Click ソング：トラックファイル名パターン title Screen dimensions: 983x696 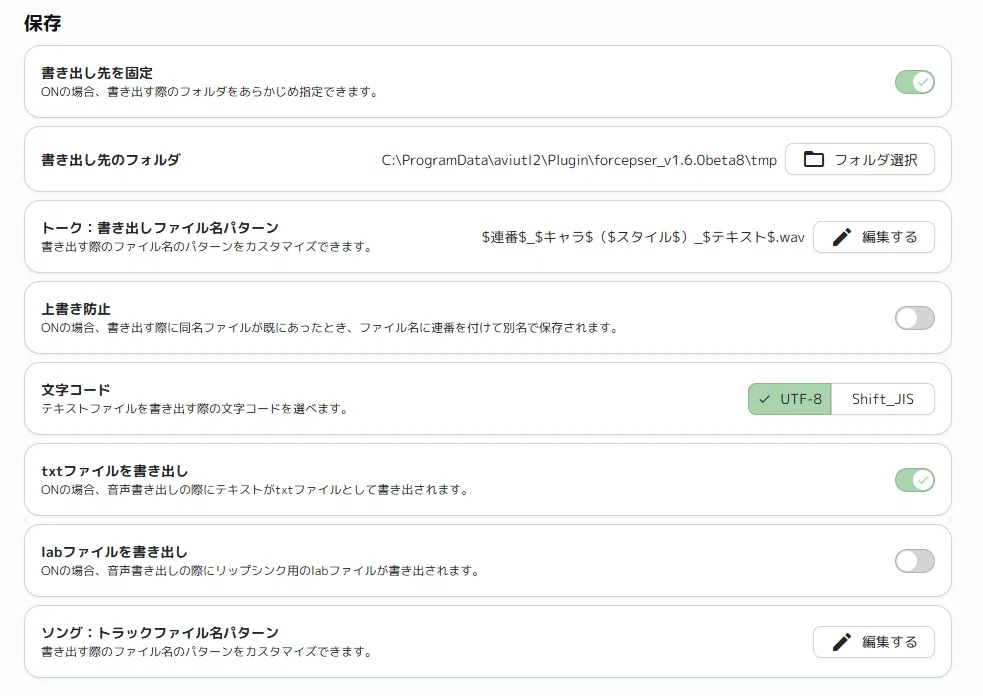pyautogui.click(x=160, y=633)
